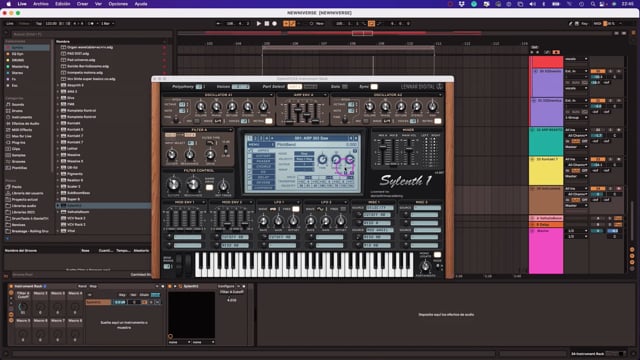Click the Configure button on Sylenth1 device
This screenshot has height=360, width=640.
tap(226, 286)
